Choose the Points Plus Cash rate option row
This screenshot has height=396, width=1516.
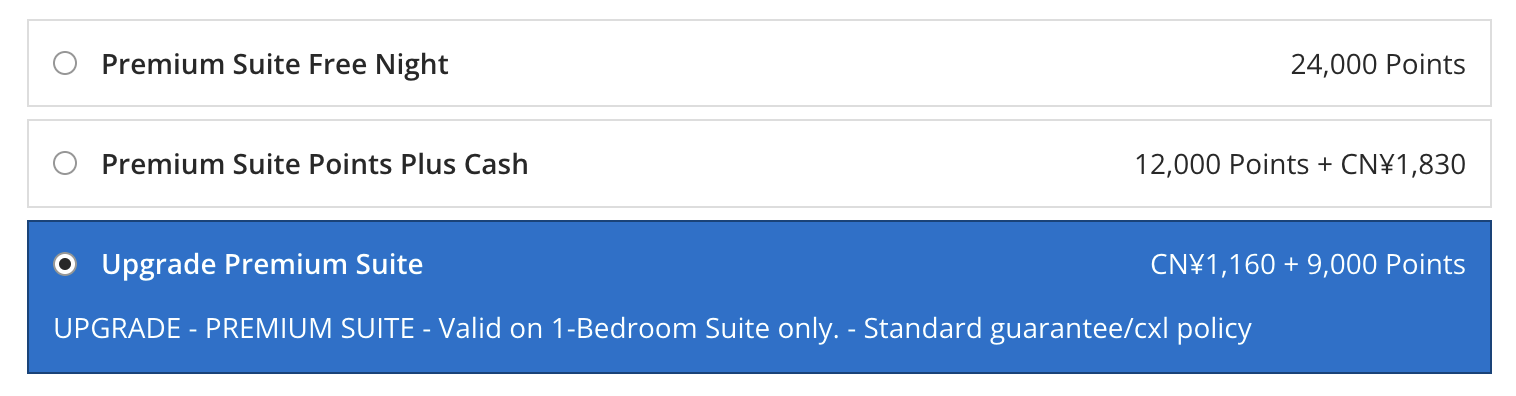pos(759,164)
